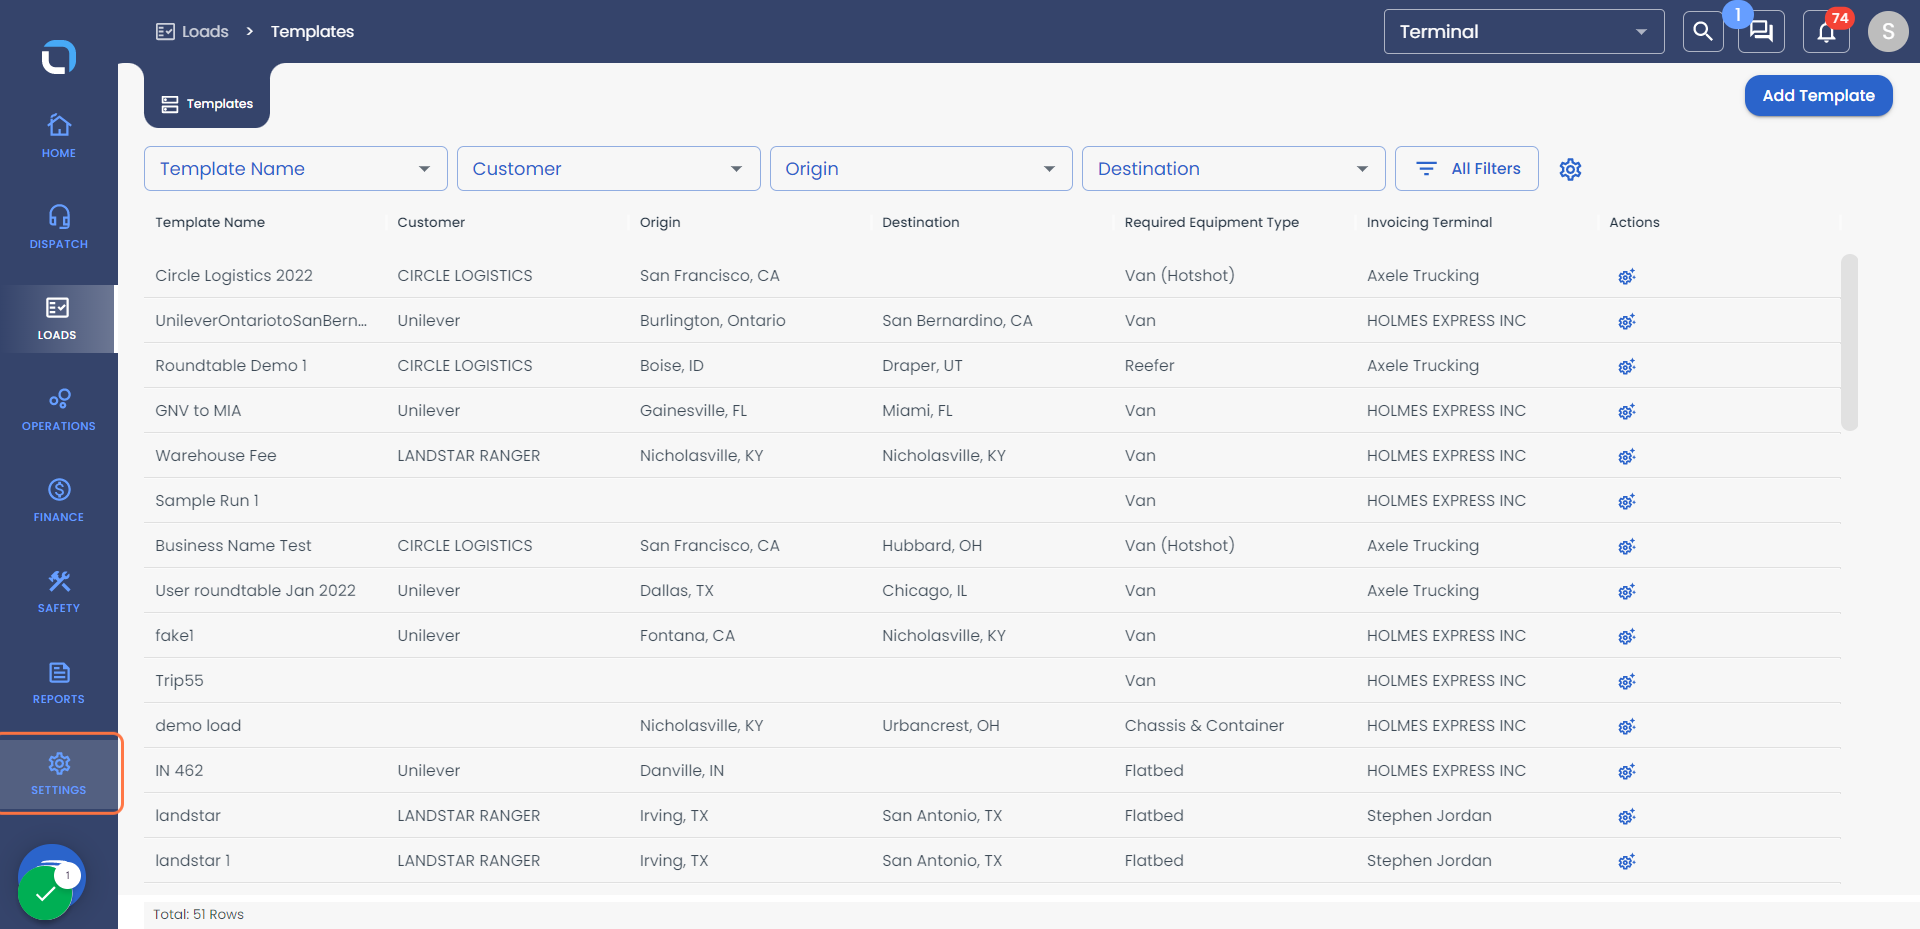Open the notifications bell icon
The height and width of the screenshot is (929, 1920).
[x=1826, y=32]
